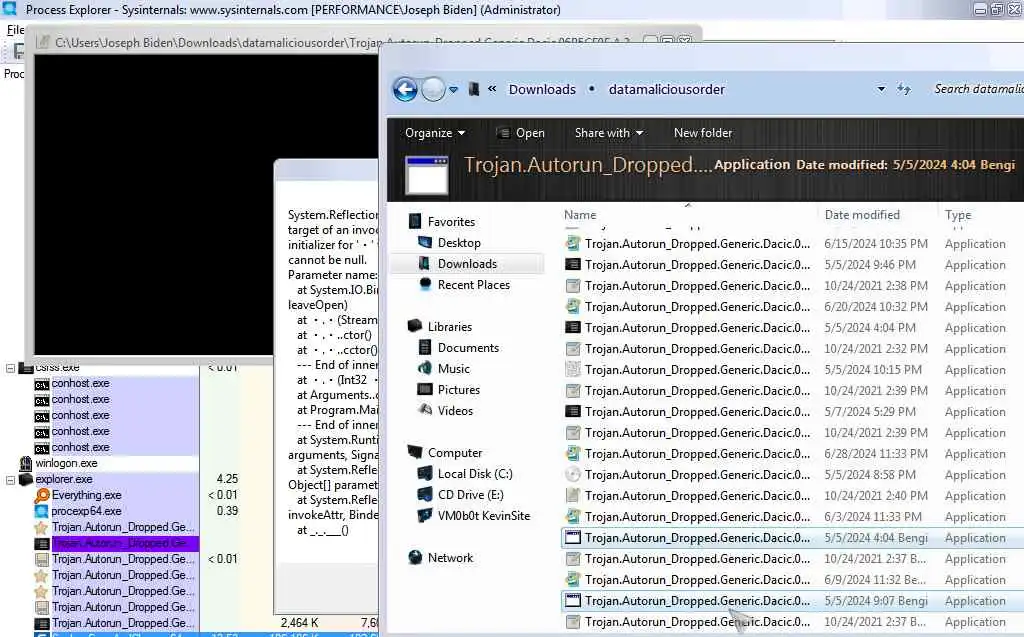
Task: Click the Open toolbar button
Action: tap(520, 133)
